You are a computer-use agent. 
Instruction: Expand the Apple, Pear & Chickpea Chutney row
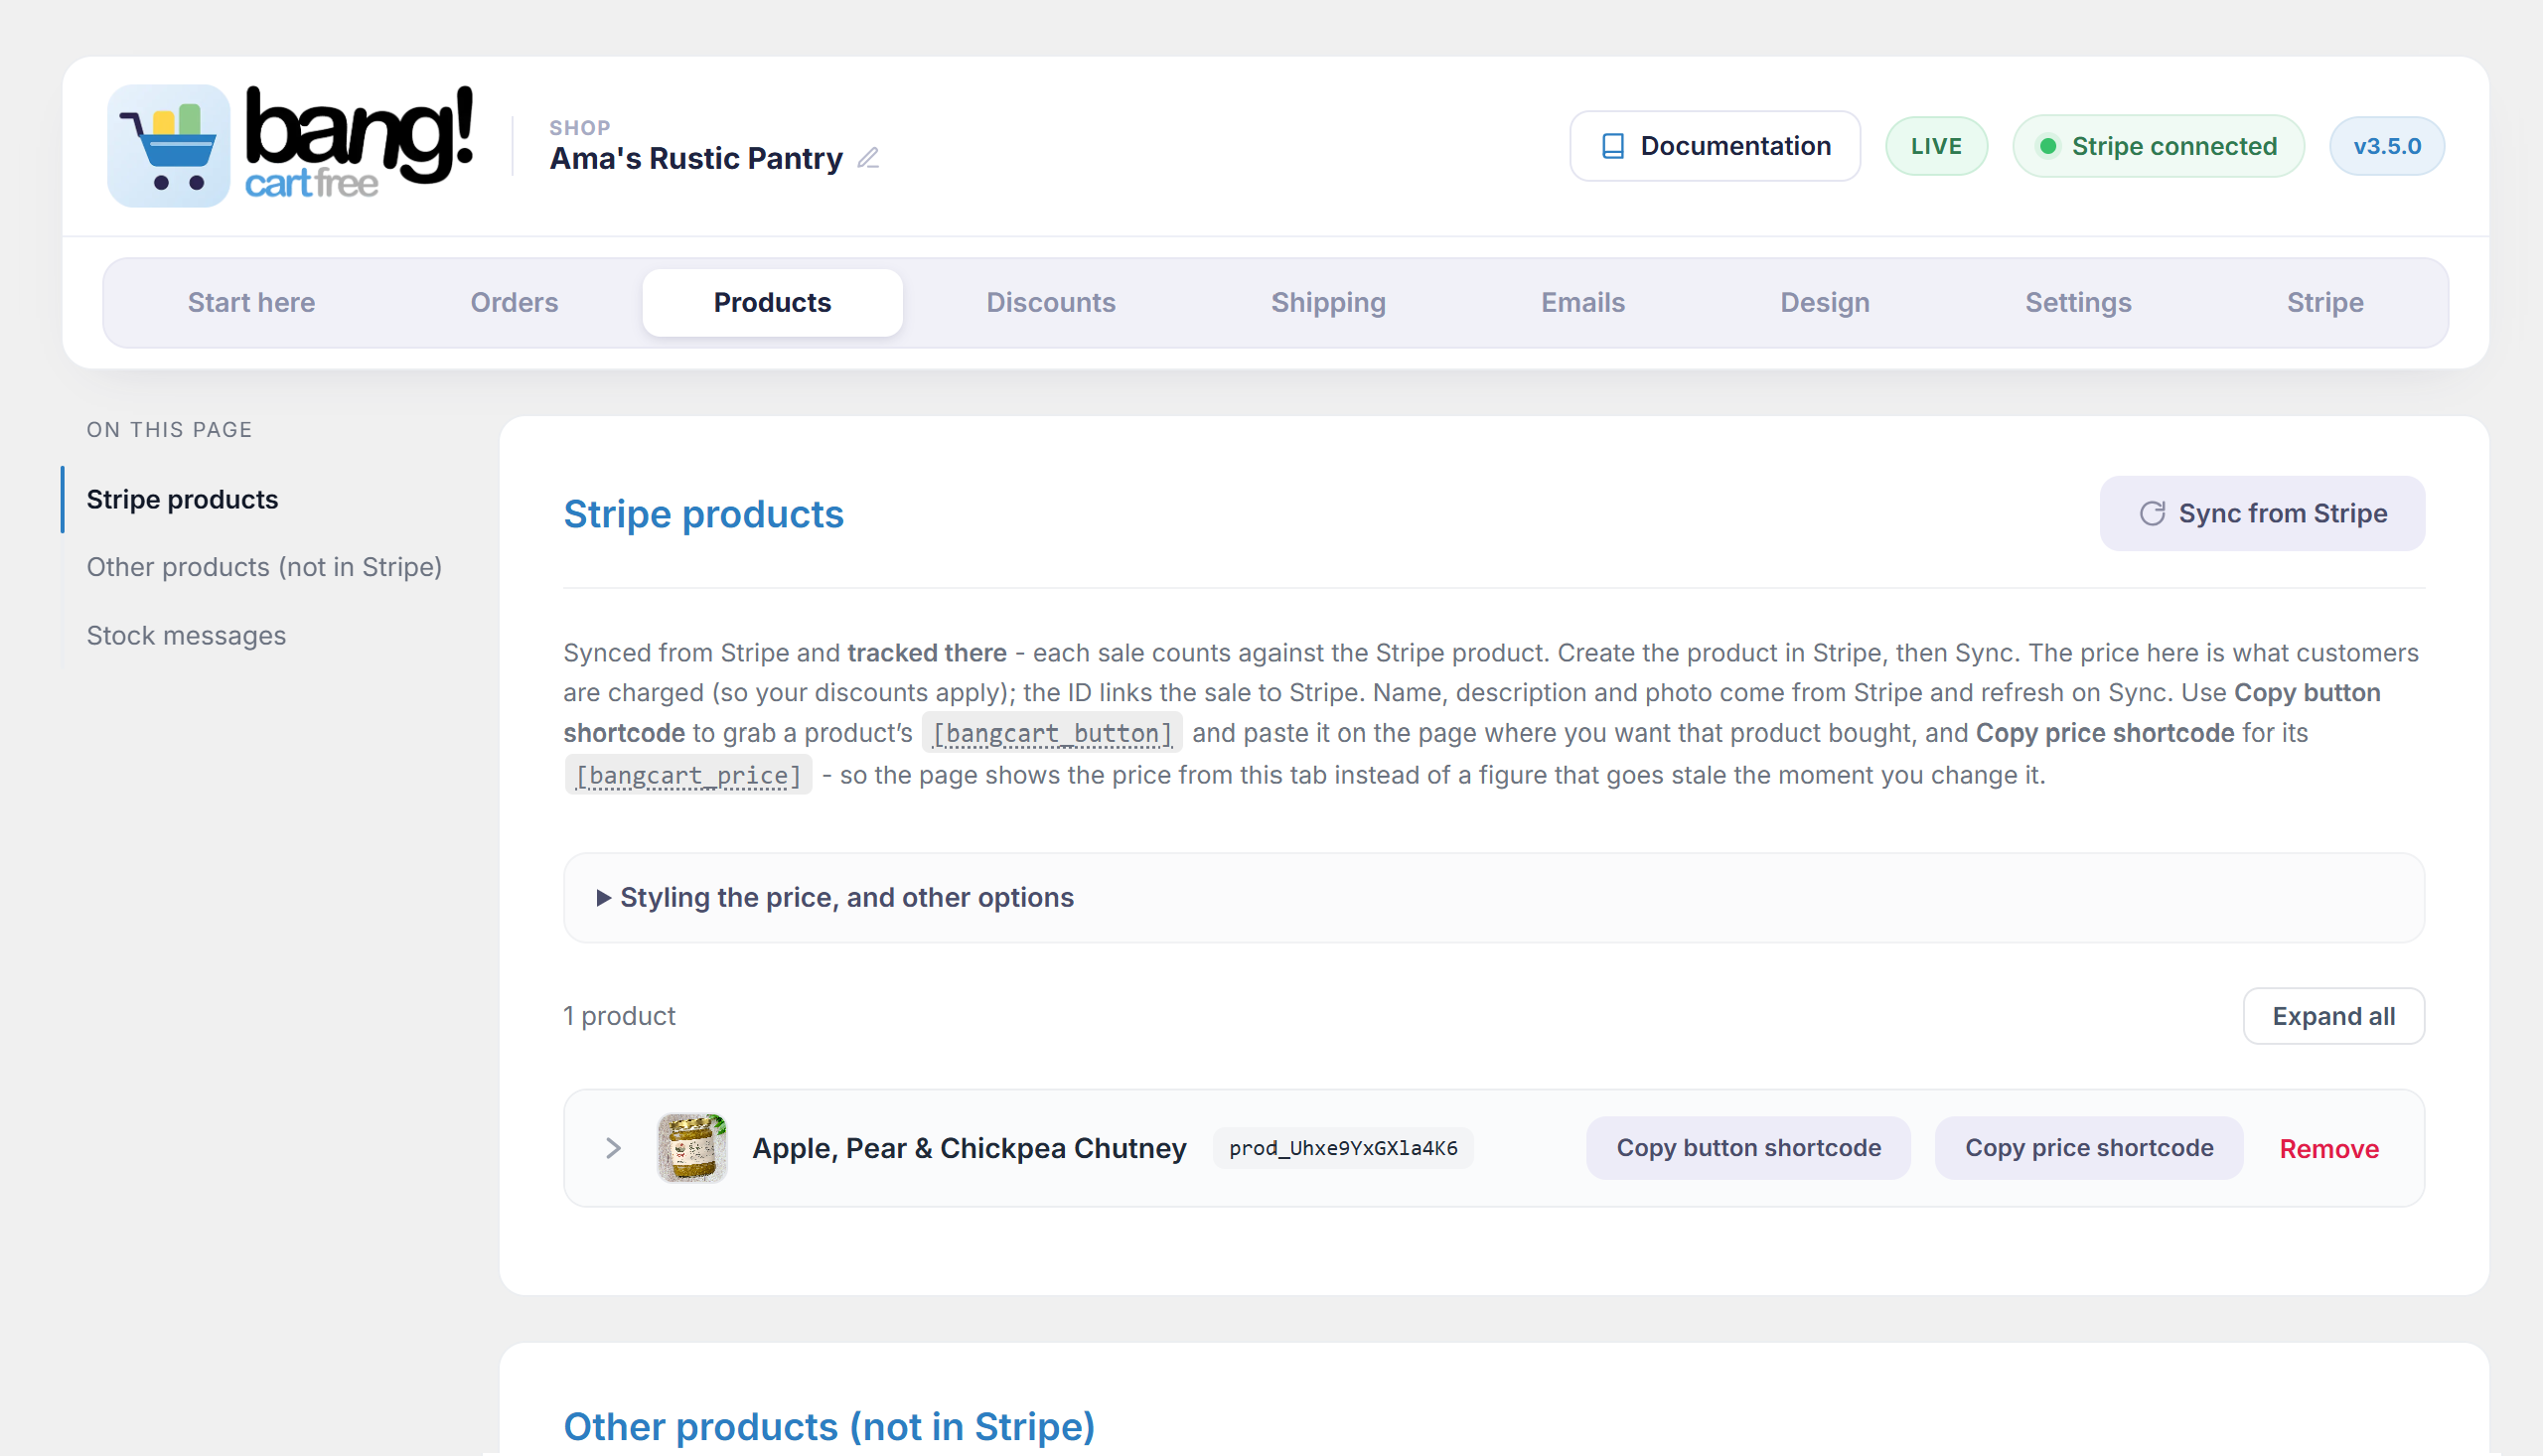coord(613,1148)
